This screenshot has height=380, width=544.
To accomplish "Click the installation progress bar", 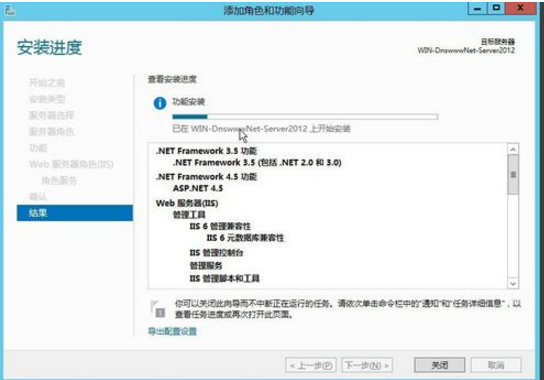I will (x=305, y=117).
